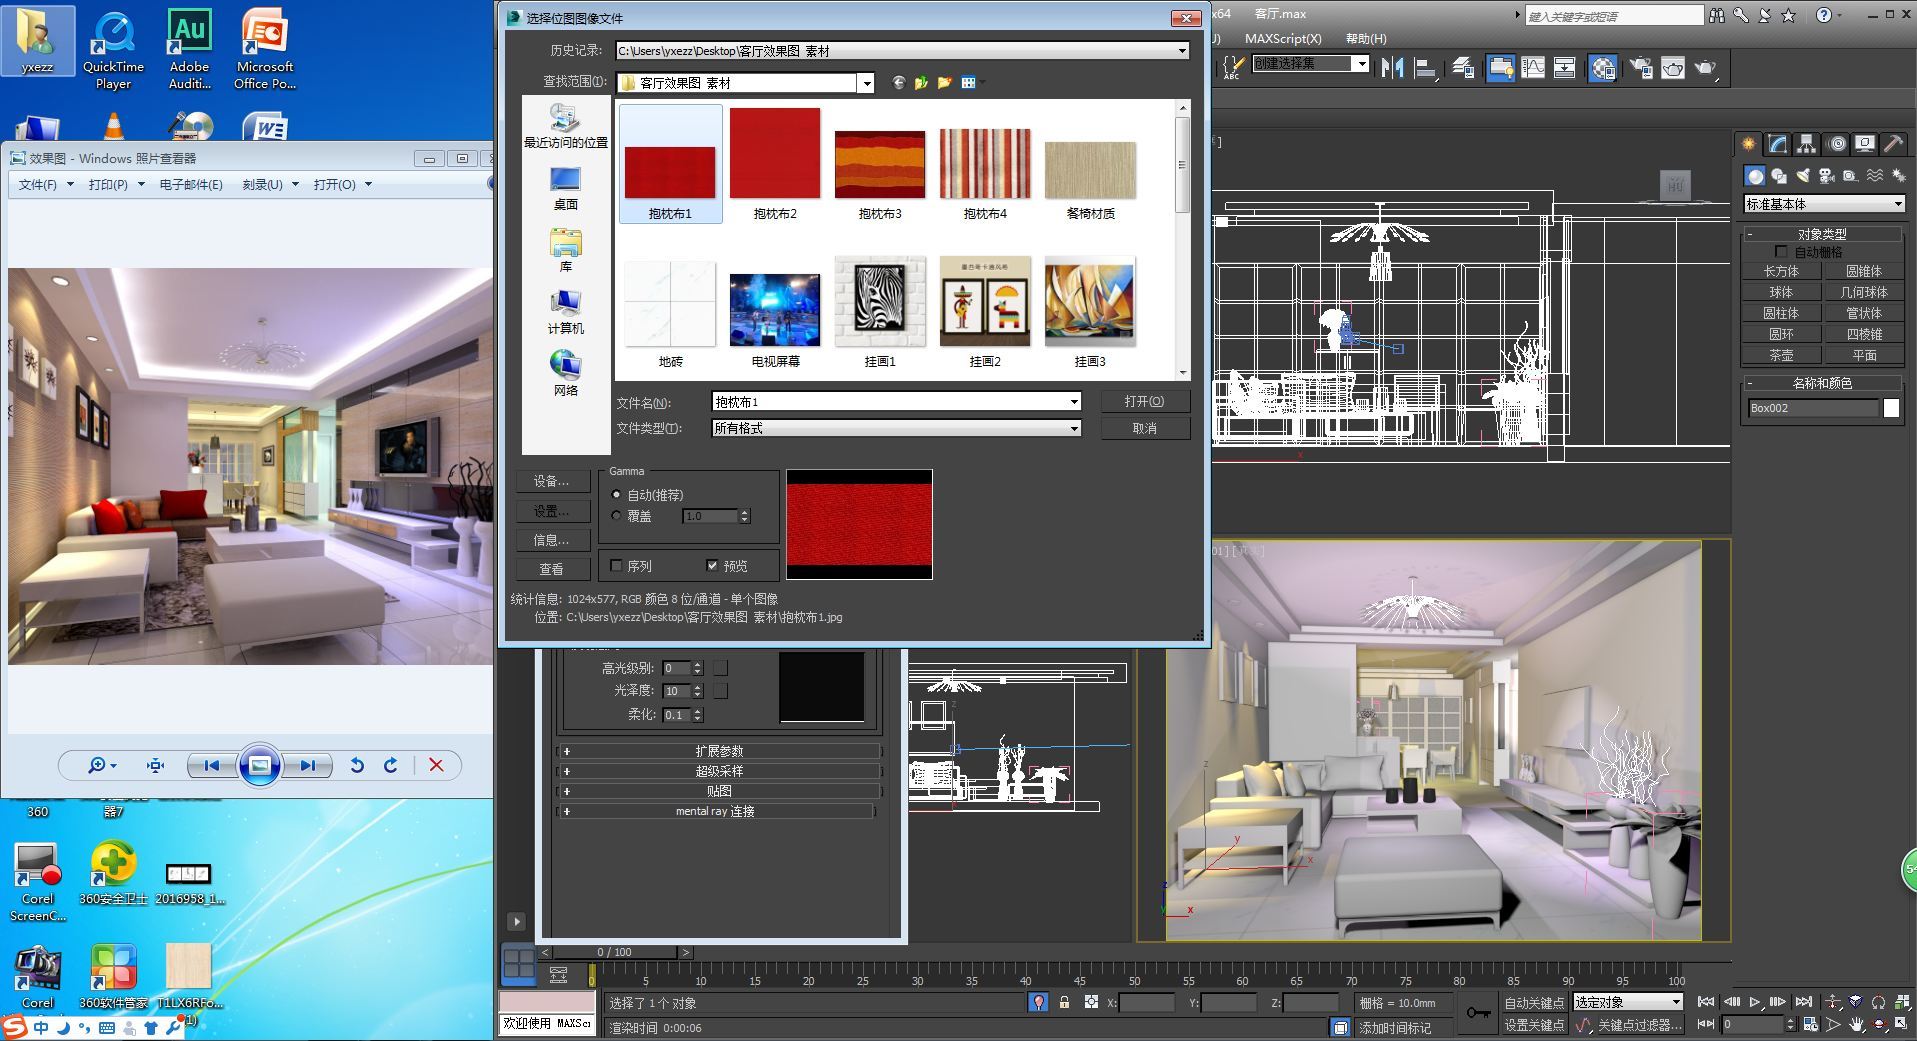Expand the 贴图 rollout
This screenshot has height=1041, width=1917.
click(719, 791)
